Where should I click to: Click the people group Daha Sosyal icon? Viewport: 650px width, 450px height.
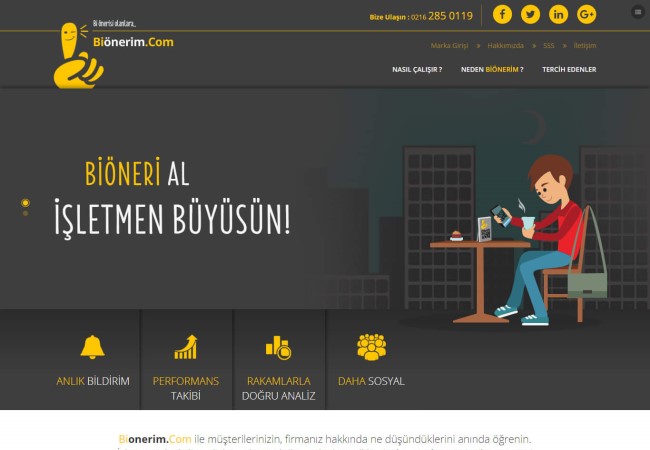[x=371, y=347]
